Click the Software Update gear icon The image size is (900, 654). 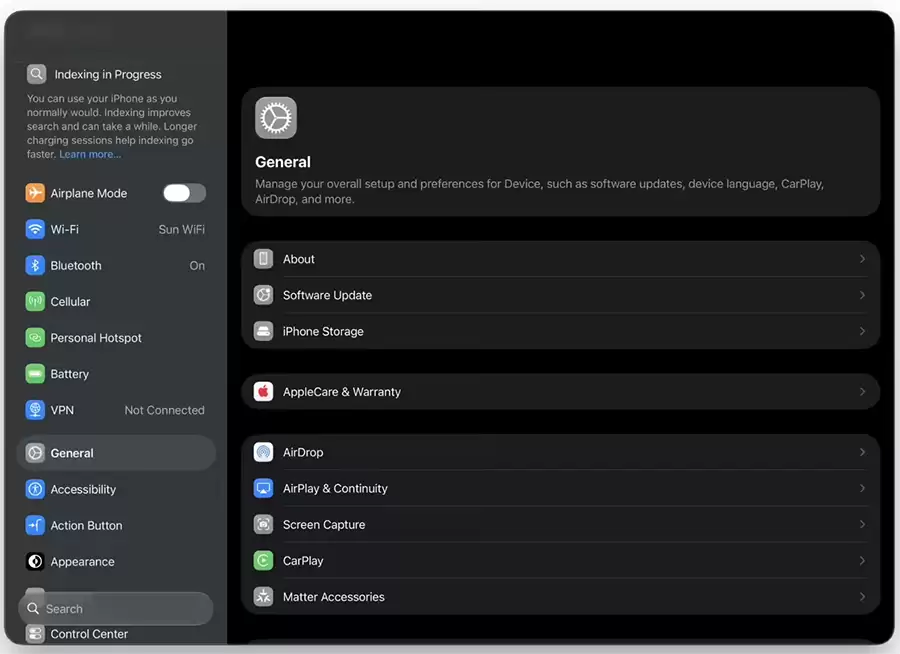(263, 295)
